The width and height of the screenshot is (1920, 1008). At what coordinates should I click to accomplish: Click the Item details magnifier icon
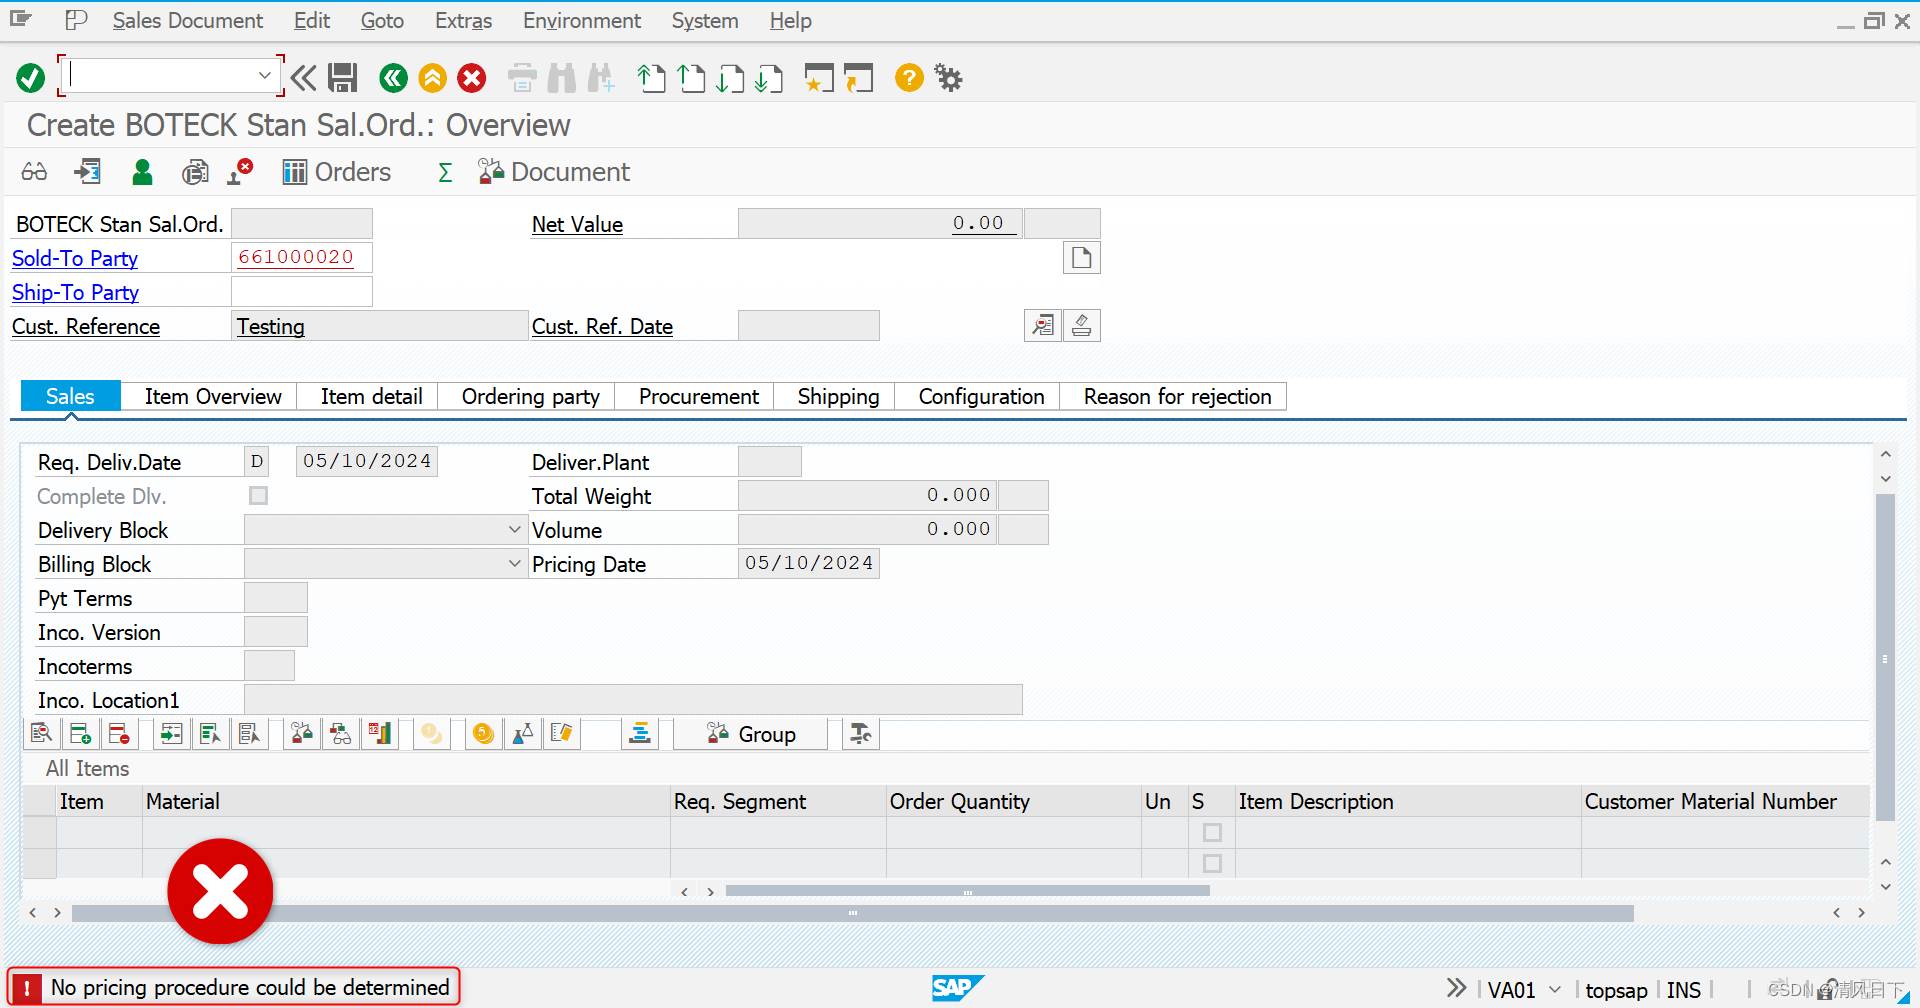click(42, 734)
